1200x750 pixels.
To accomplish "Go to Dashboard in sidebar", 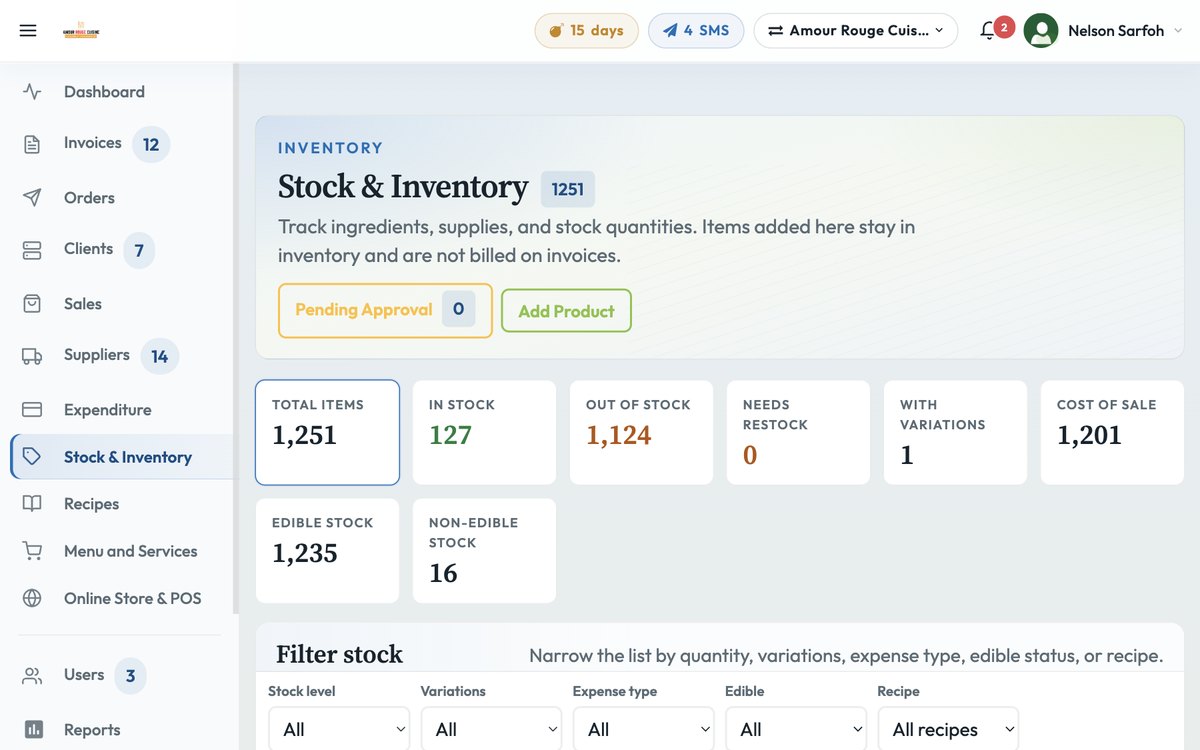I will pyautogui.click(x=104, y=92).
